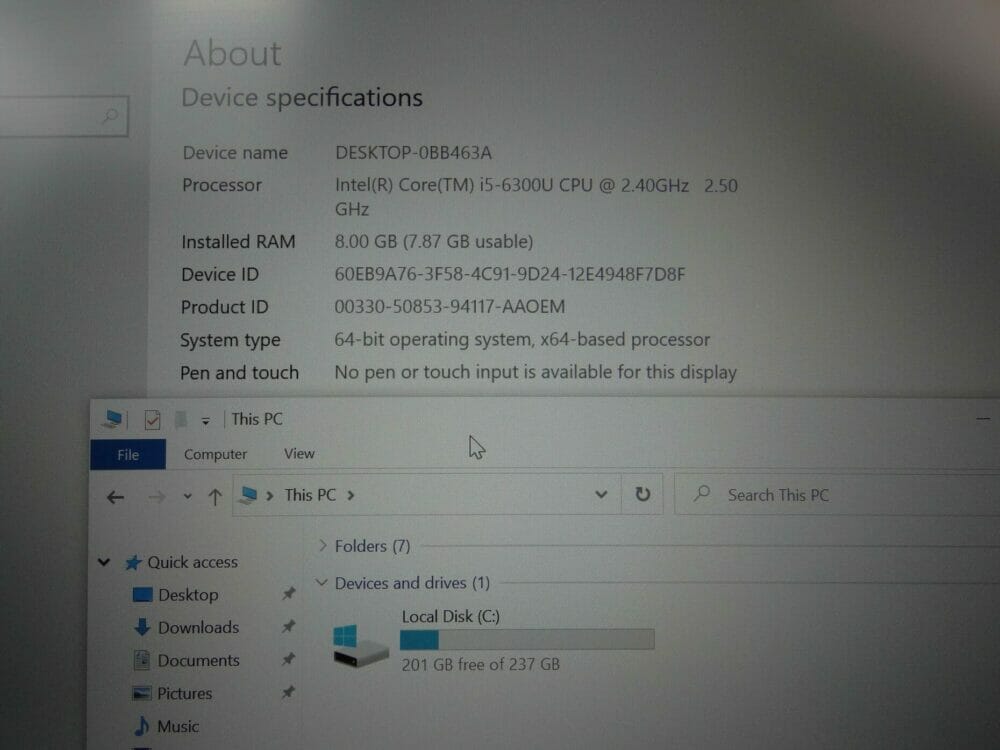The height and width of the screenshot is (750, 1000).
Task: Go up one level with up arrow
Action: [215, 496]
